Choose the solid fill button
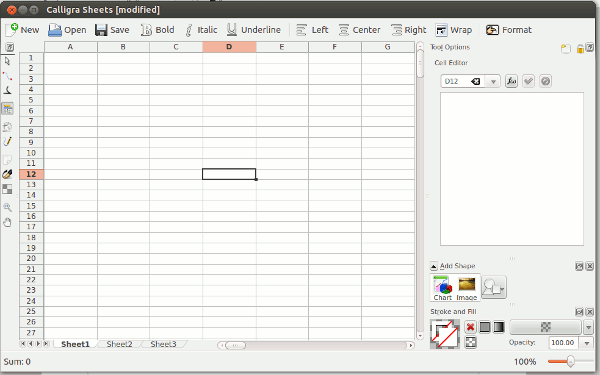The height and width of the screenshot is (375, 600). click(485, 327)
